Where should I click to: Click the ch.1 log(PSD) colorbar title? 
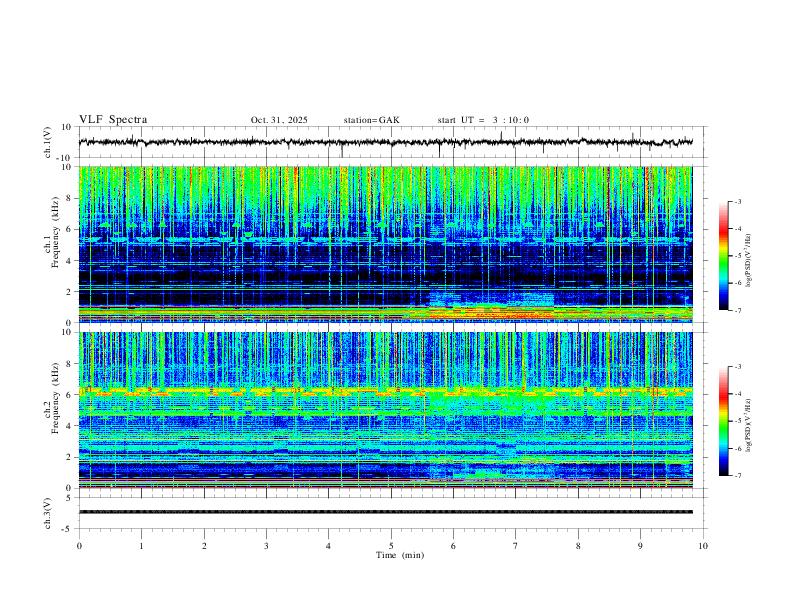749,261
